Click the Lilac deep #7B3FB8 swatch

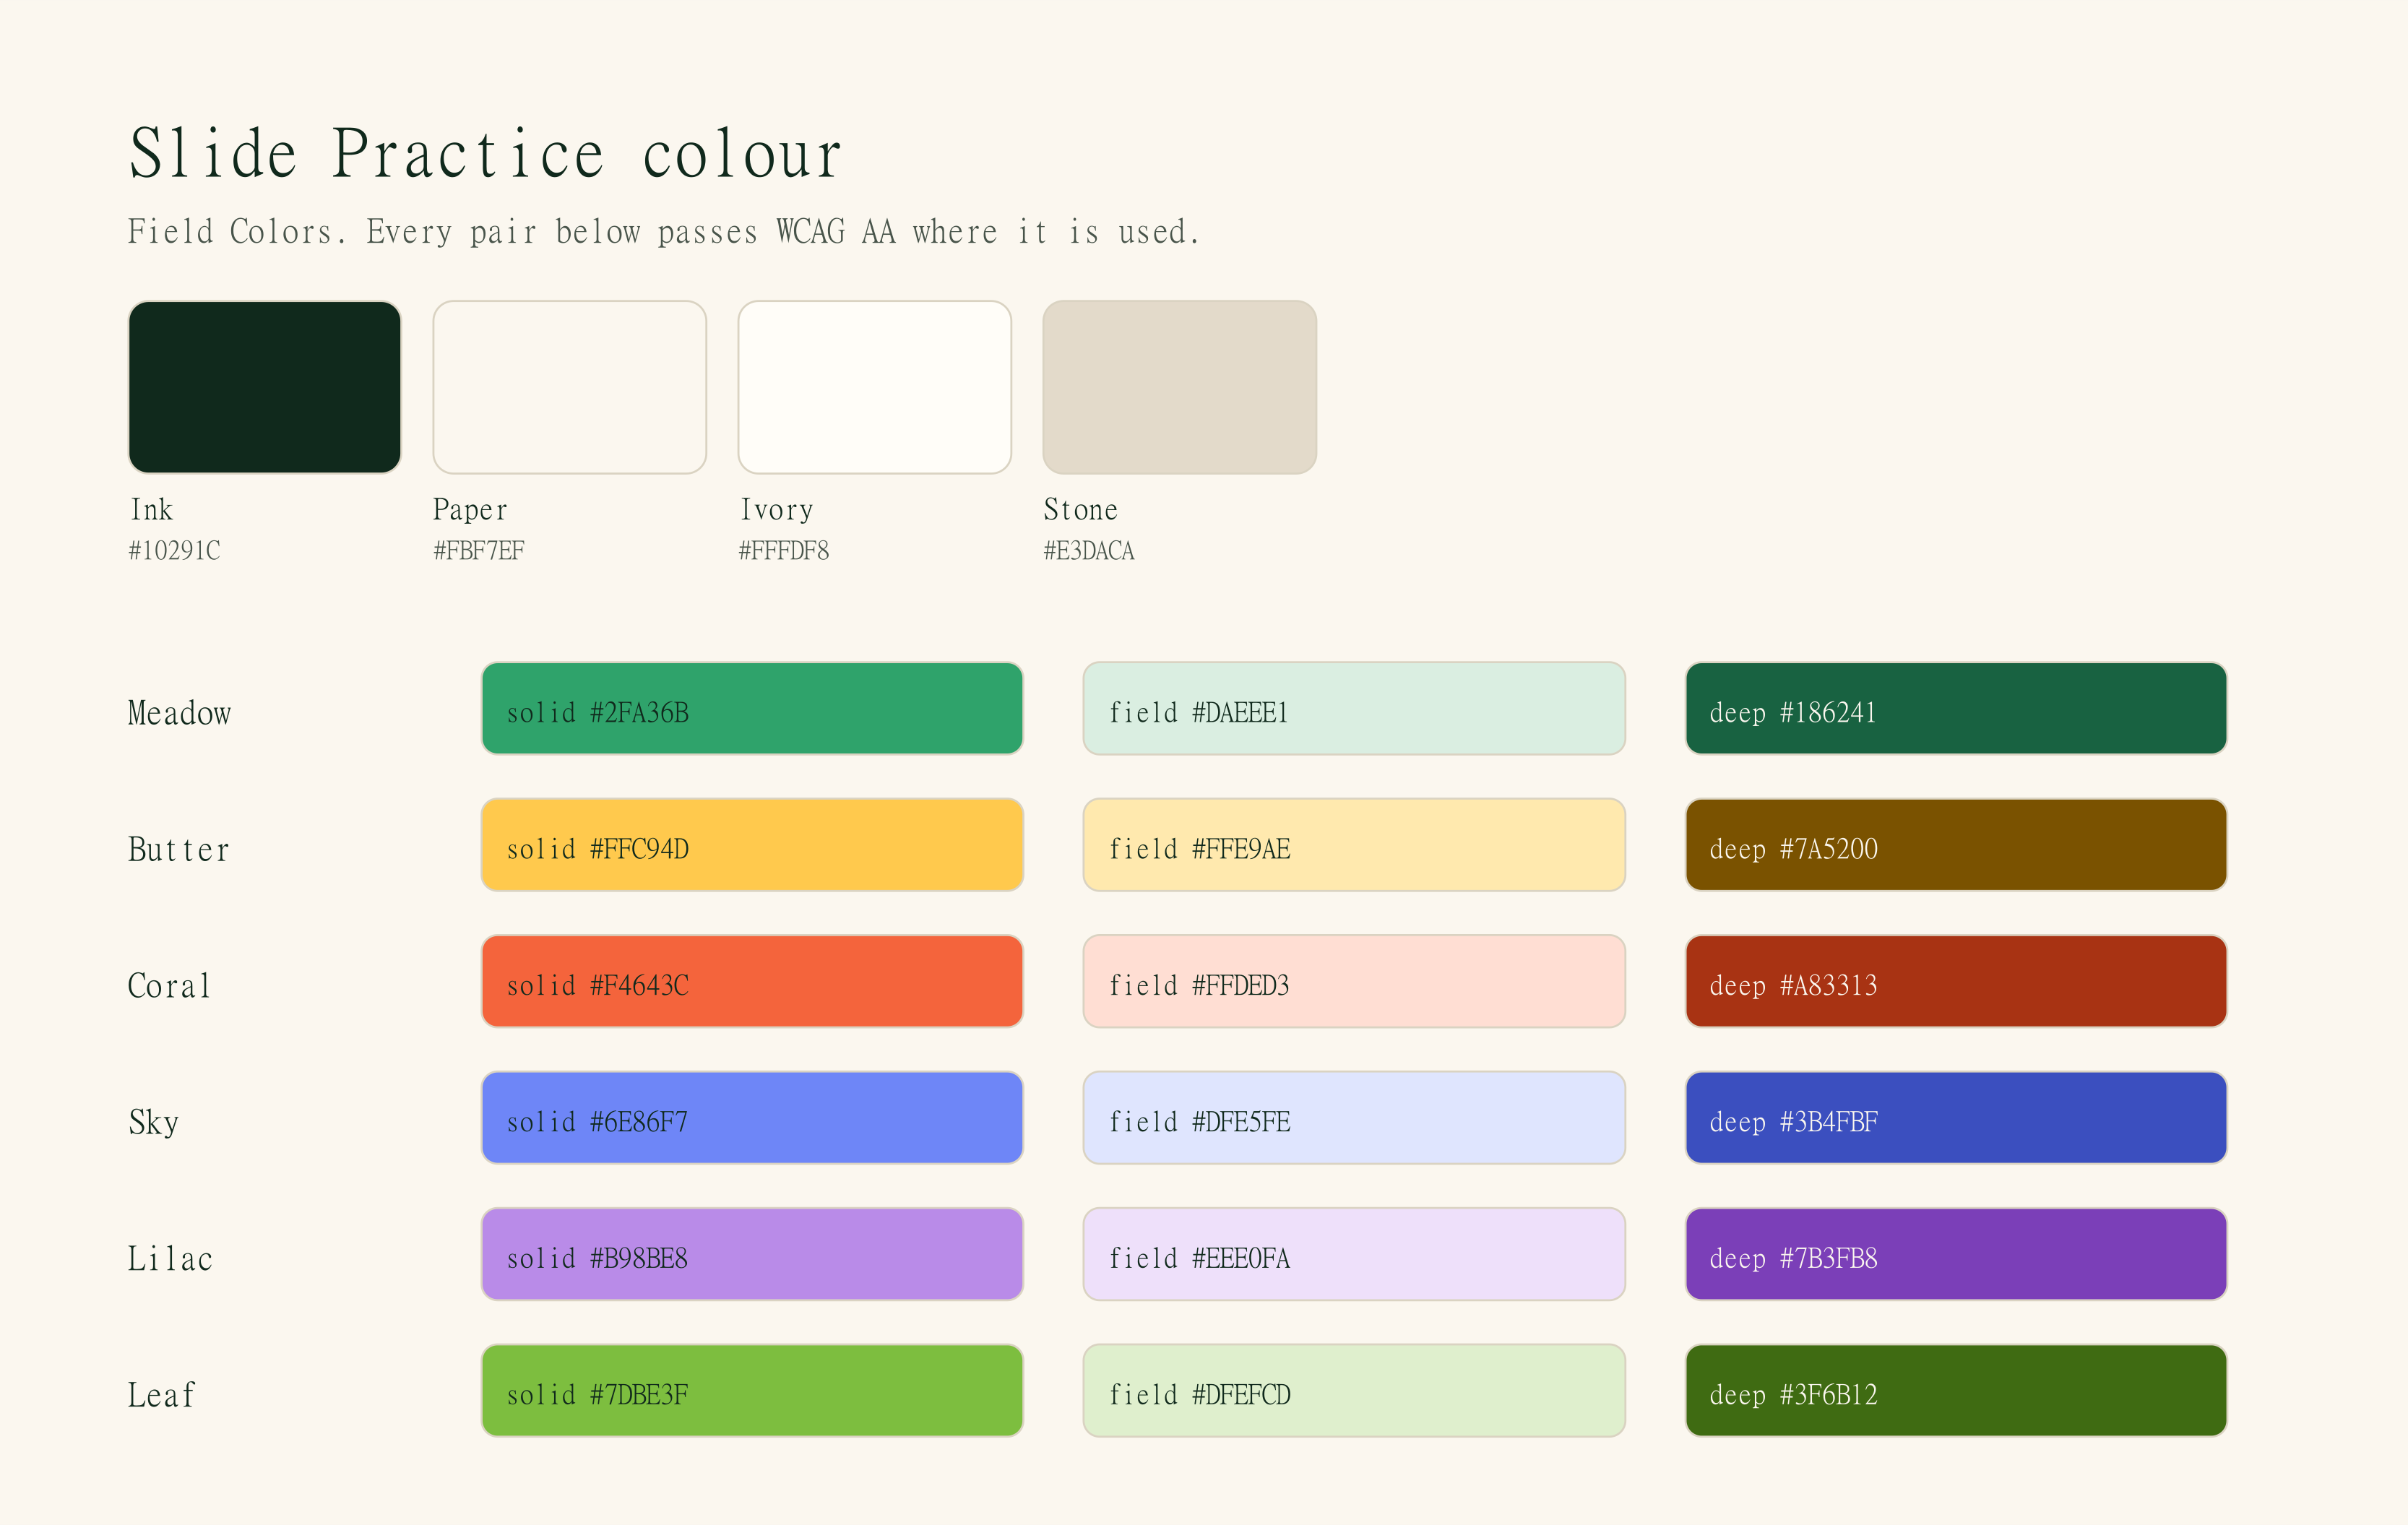(x=1956, y=1254)
